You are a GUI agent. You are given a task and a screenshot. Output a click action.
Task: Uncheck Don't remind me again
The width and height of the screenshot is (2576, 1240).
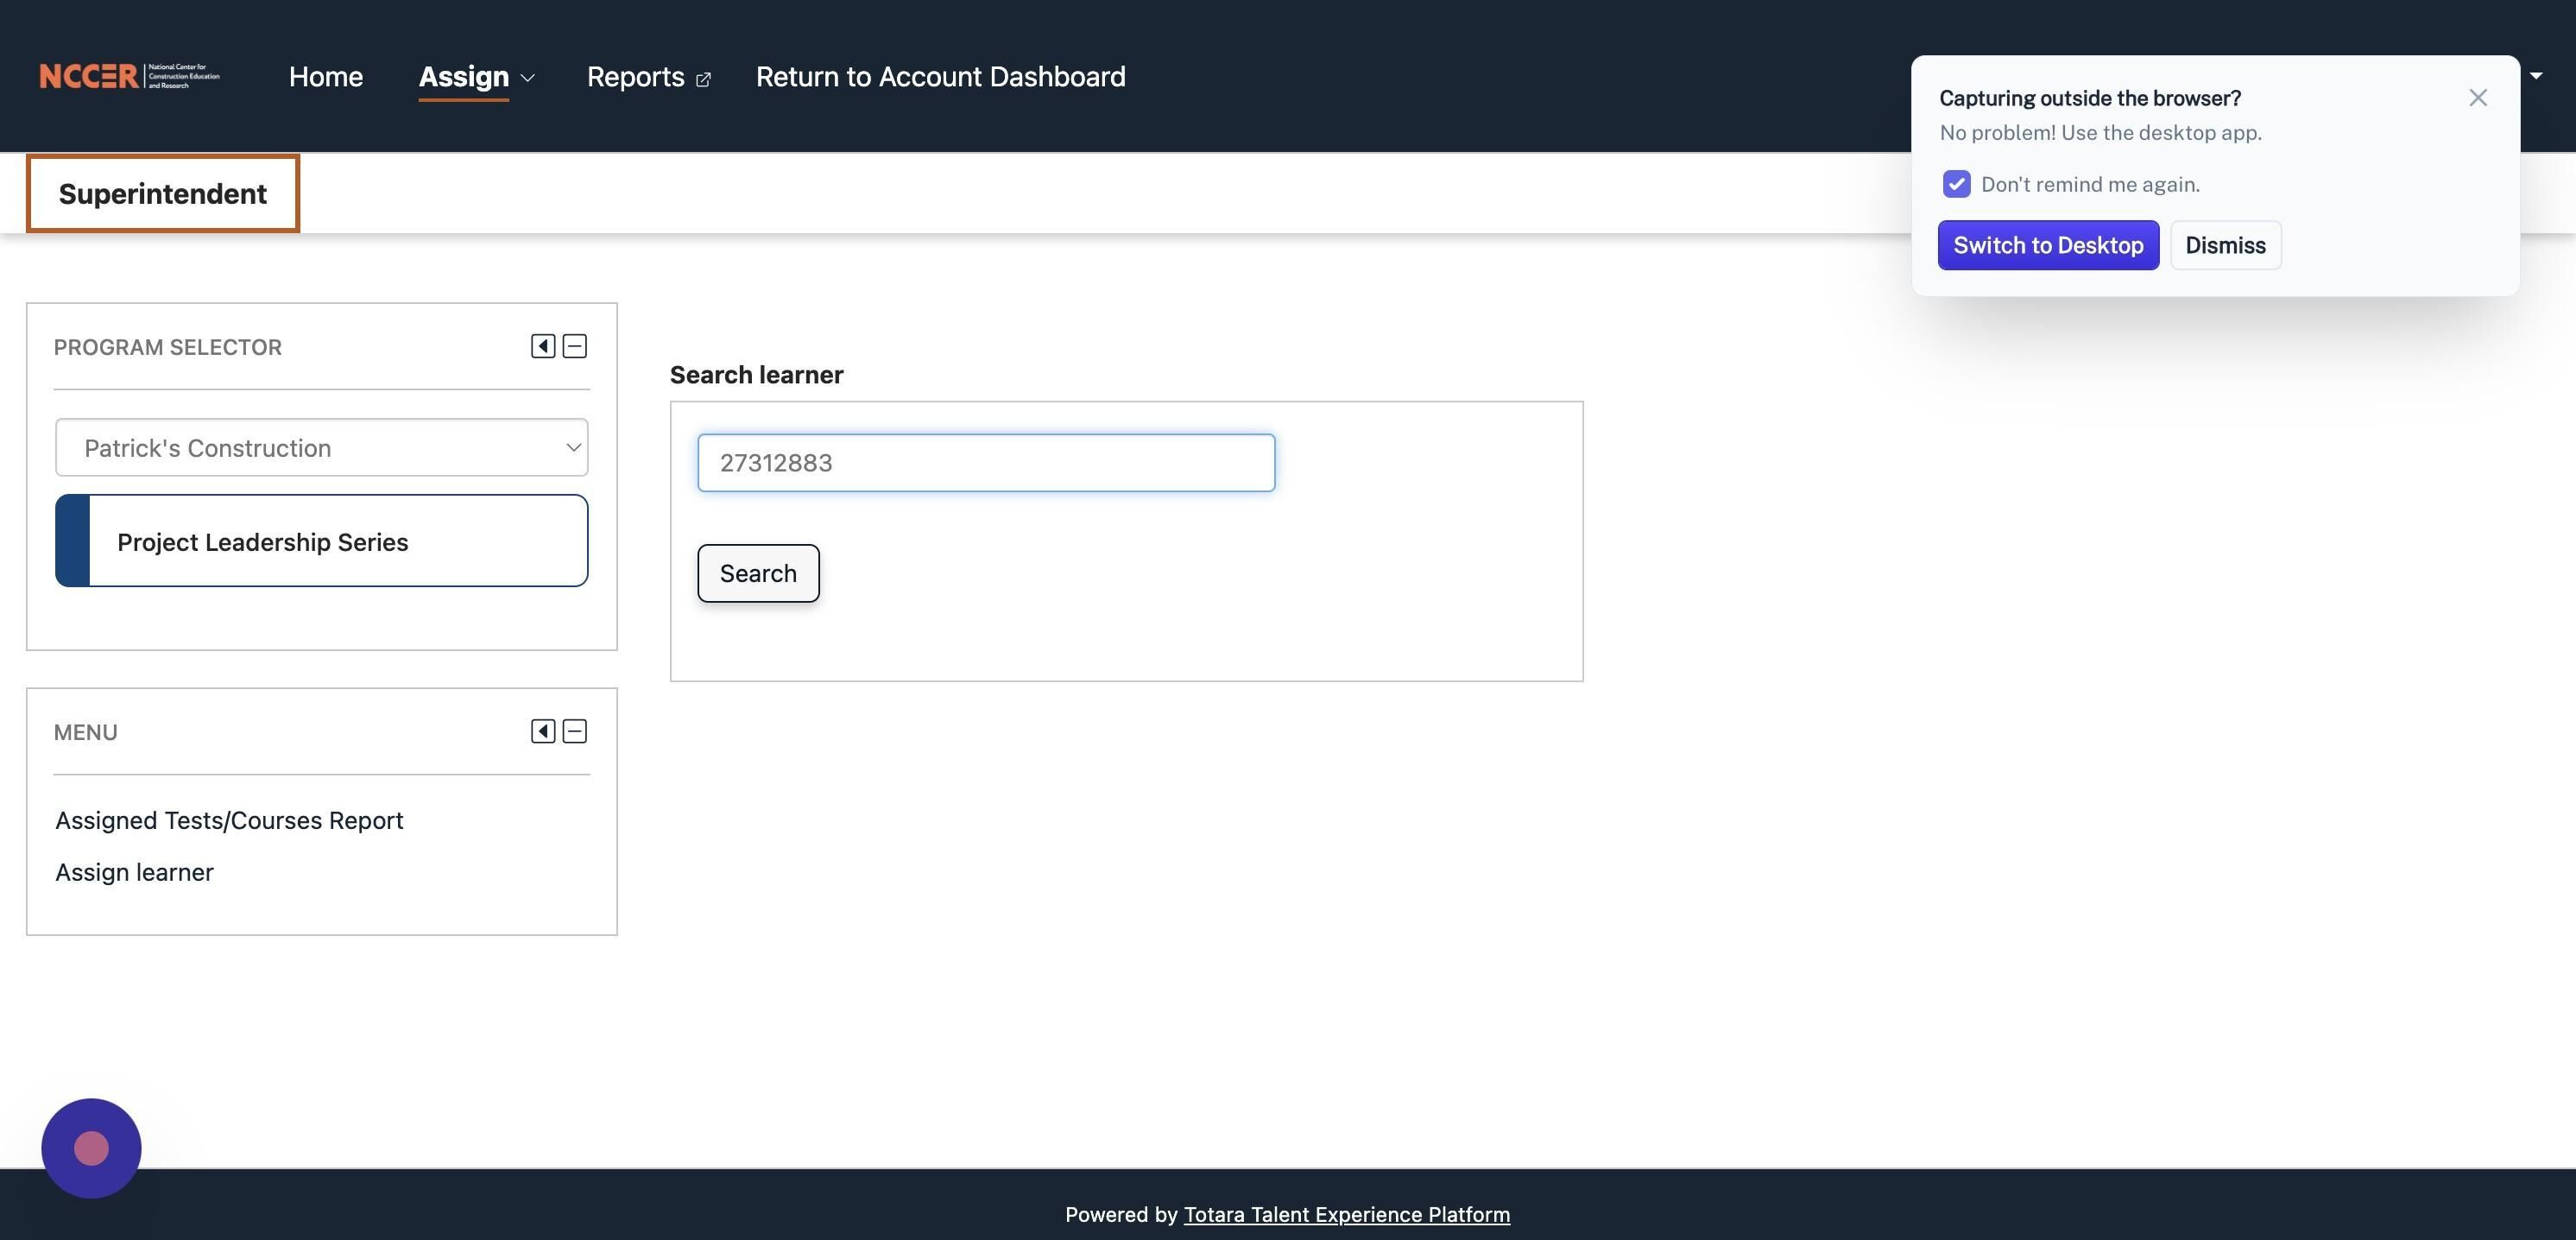click(x=1956, y=184)
